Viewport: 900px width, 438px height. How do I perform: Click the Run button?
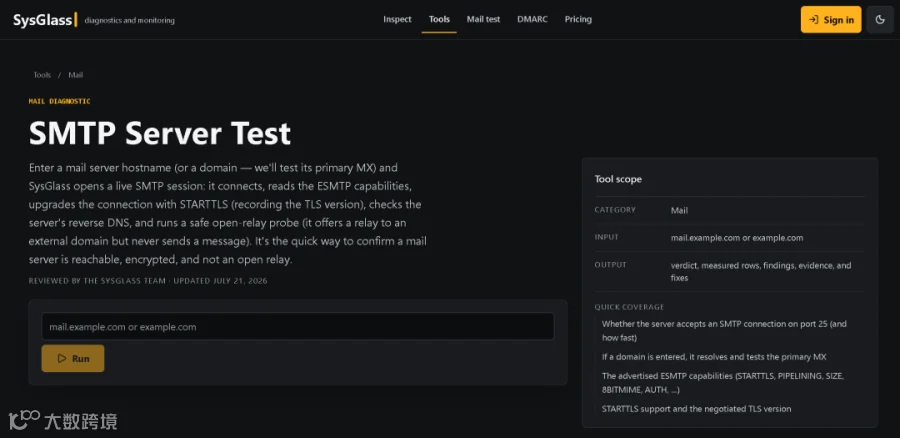pyautogui.click(x=73, y=359)
